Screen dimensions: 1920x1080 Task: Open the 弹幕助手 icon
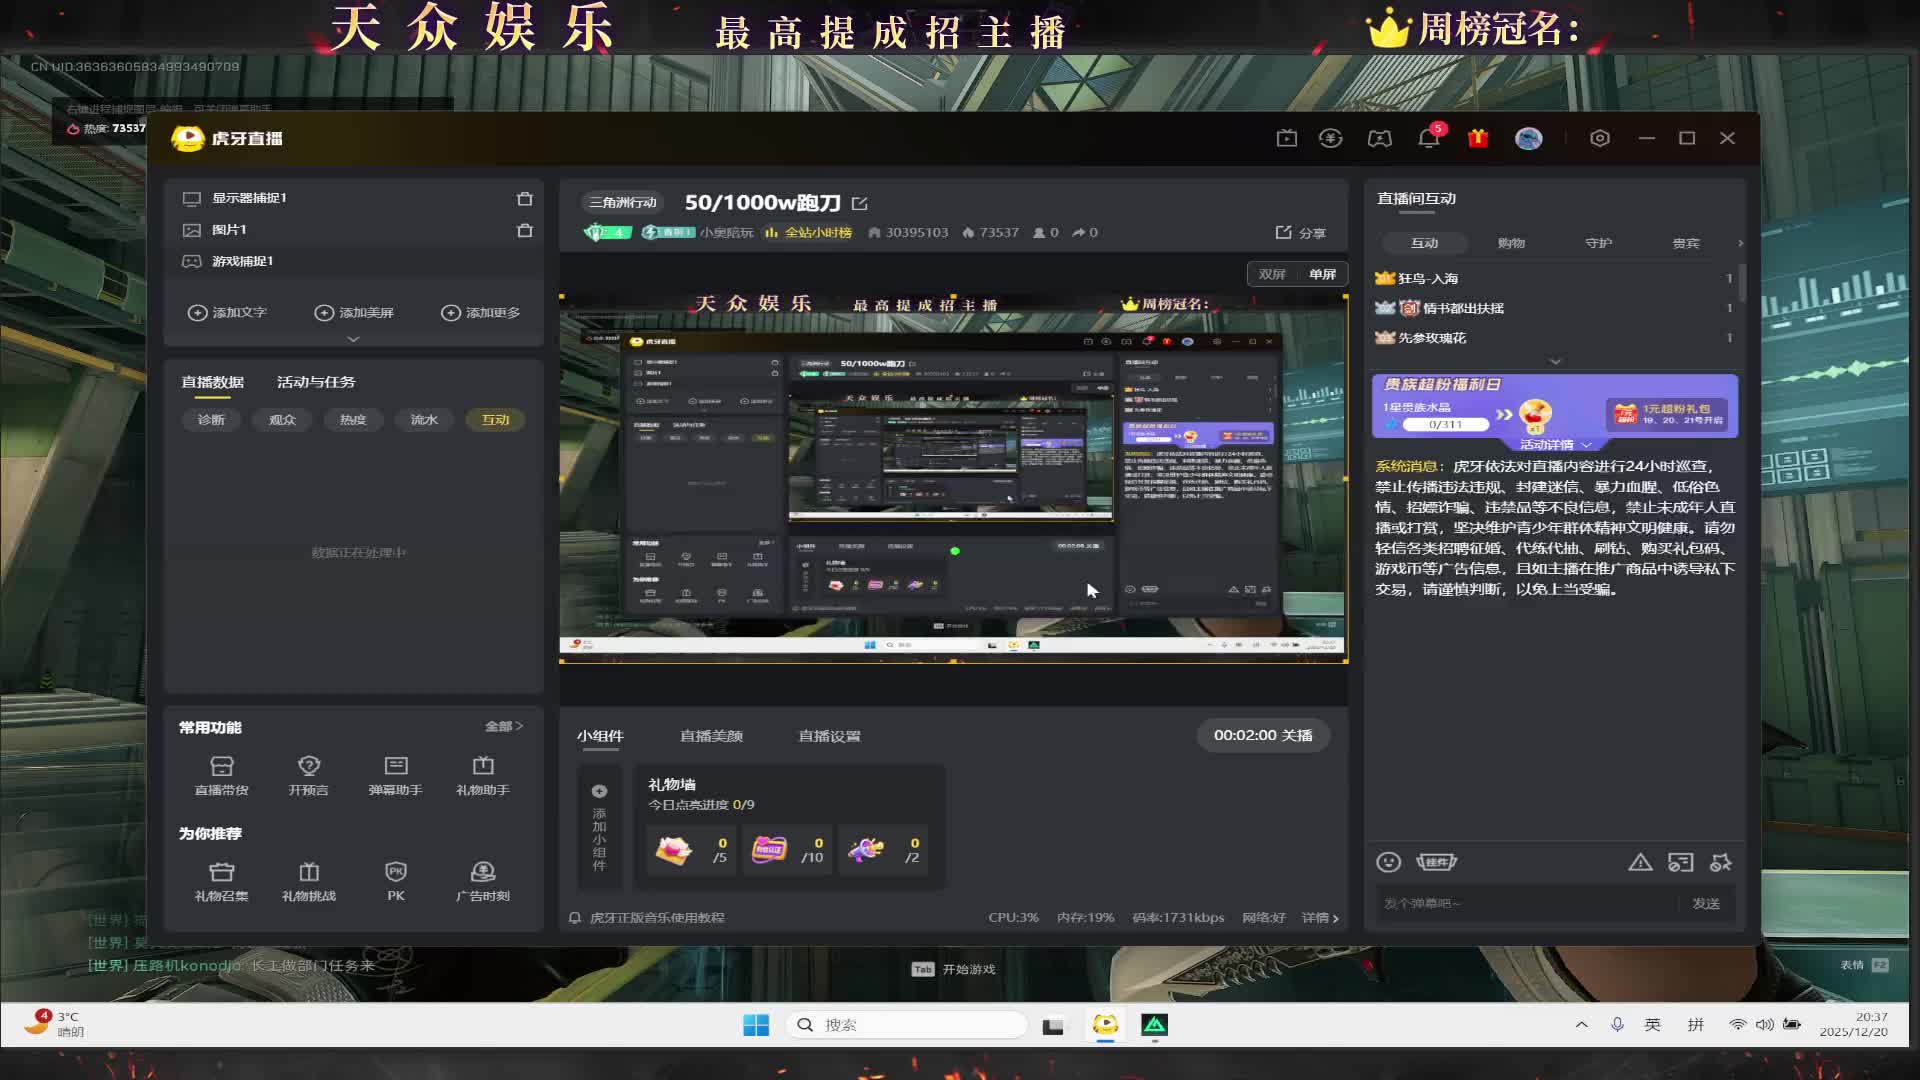[x=396, y=767]
